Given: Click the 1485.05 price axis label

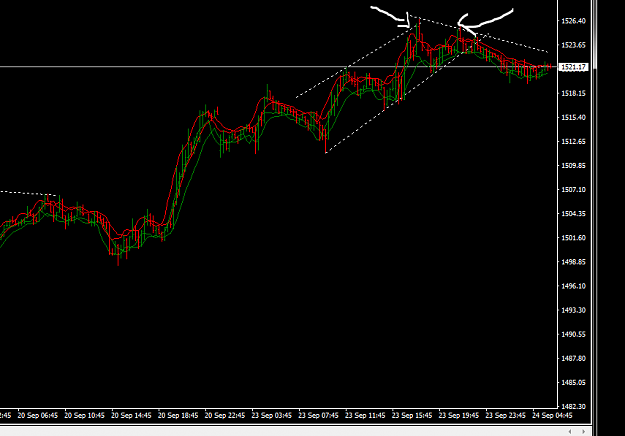Looking at the screenshot, I should click(x=574, y=383).
